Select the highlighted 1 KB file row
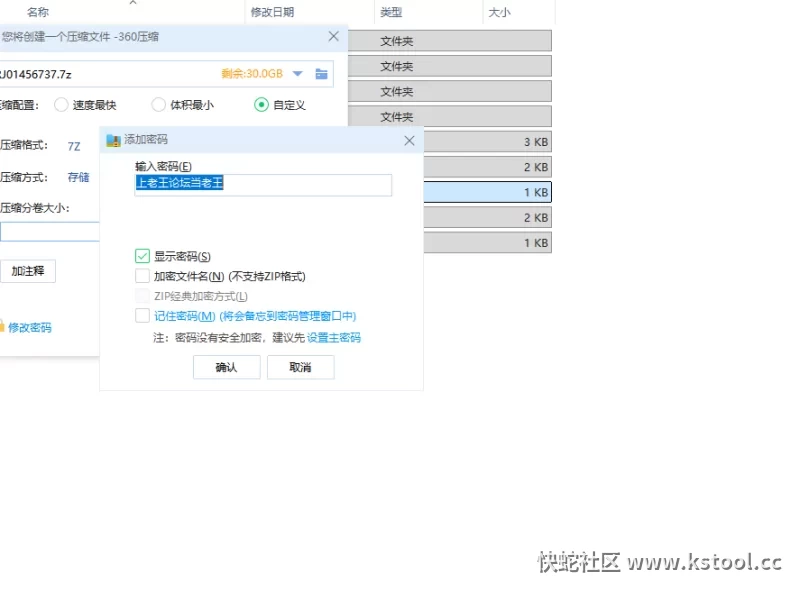Image resolution: width=800 pixels, height=611 pixels. (487, 192)
